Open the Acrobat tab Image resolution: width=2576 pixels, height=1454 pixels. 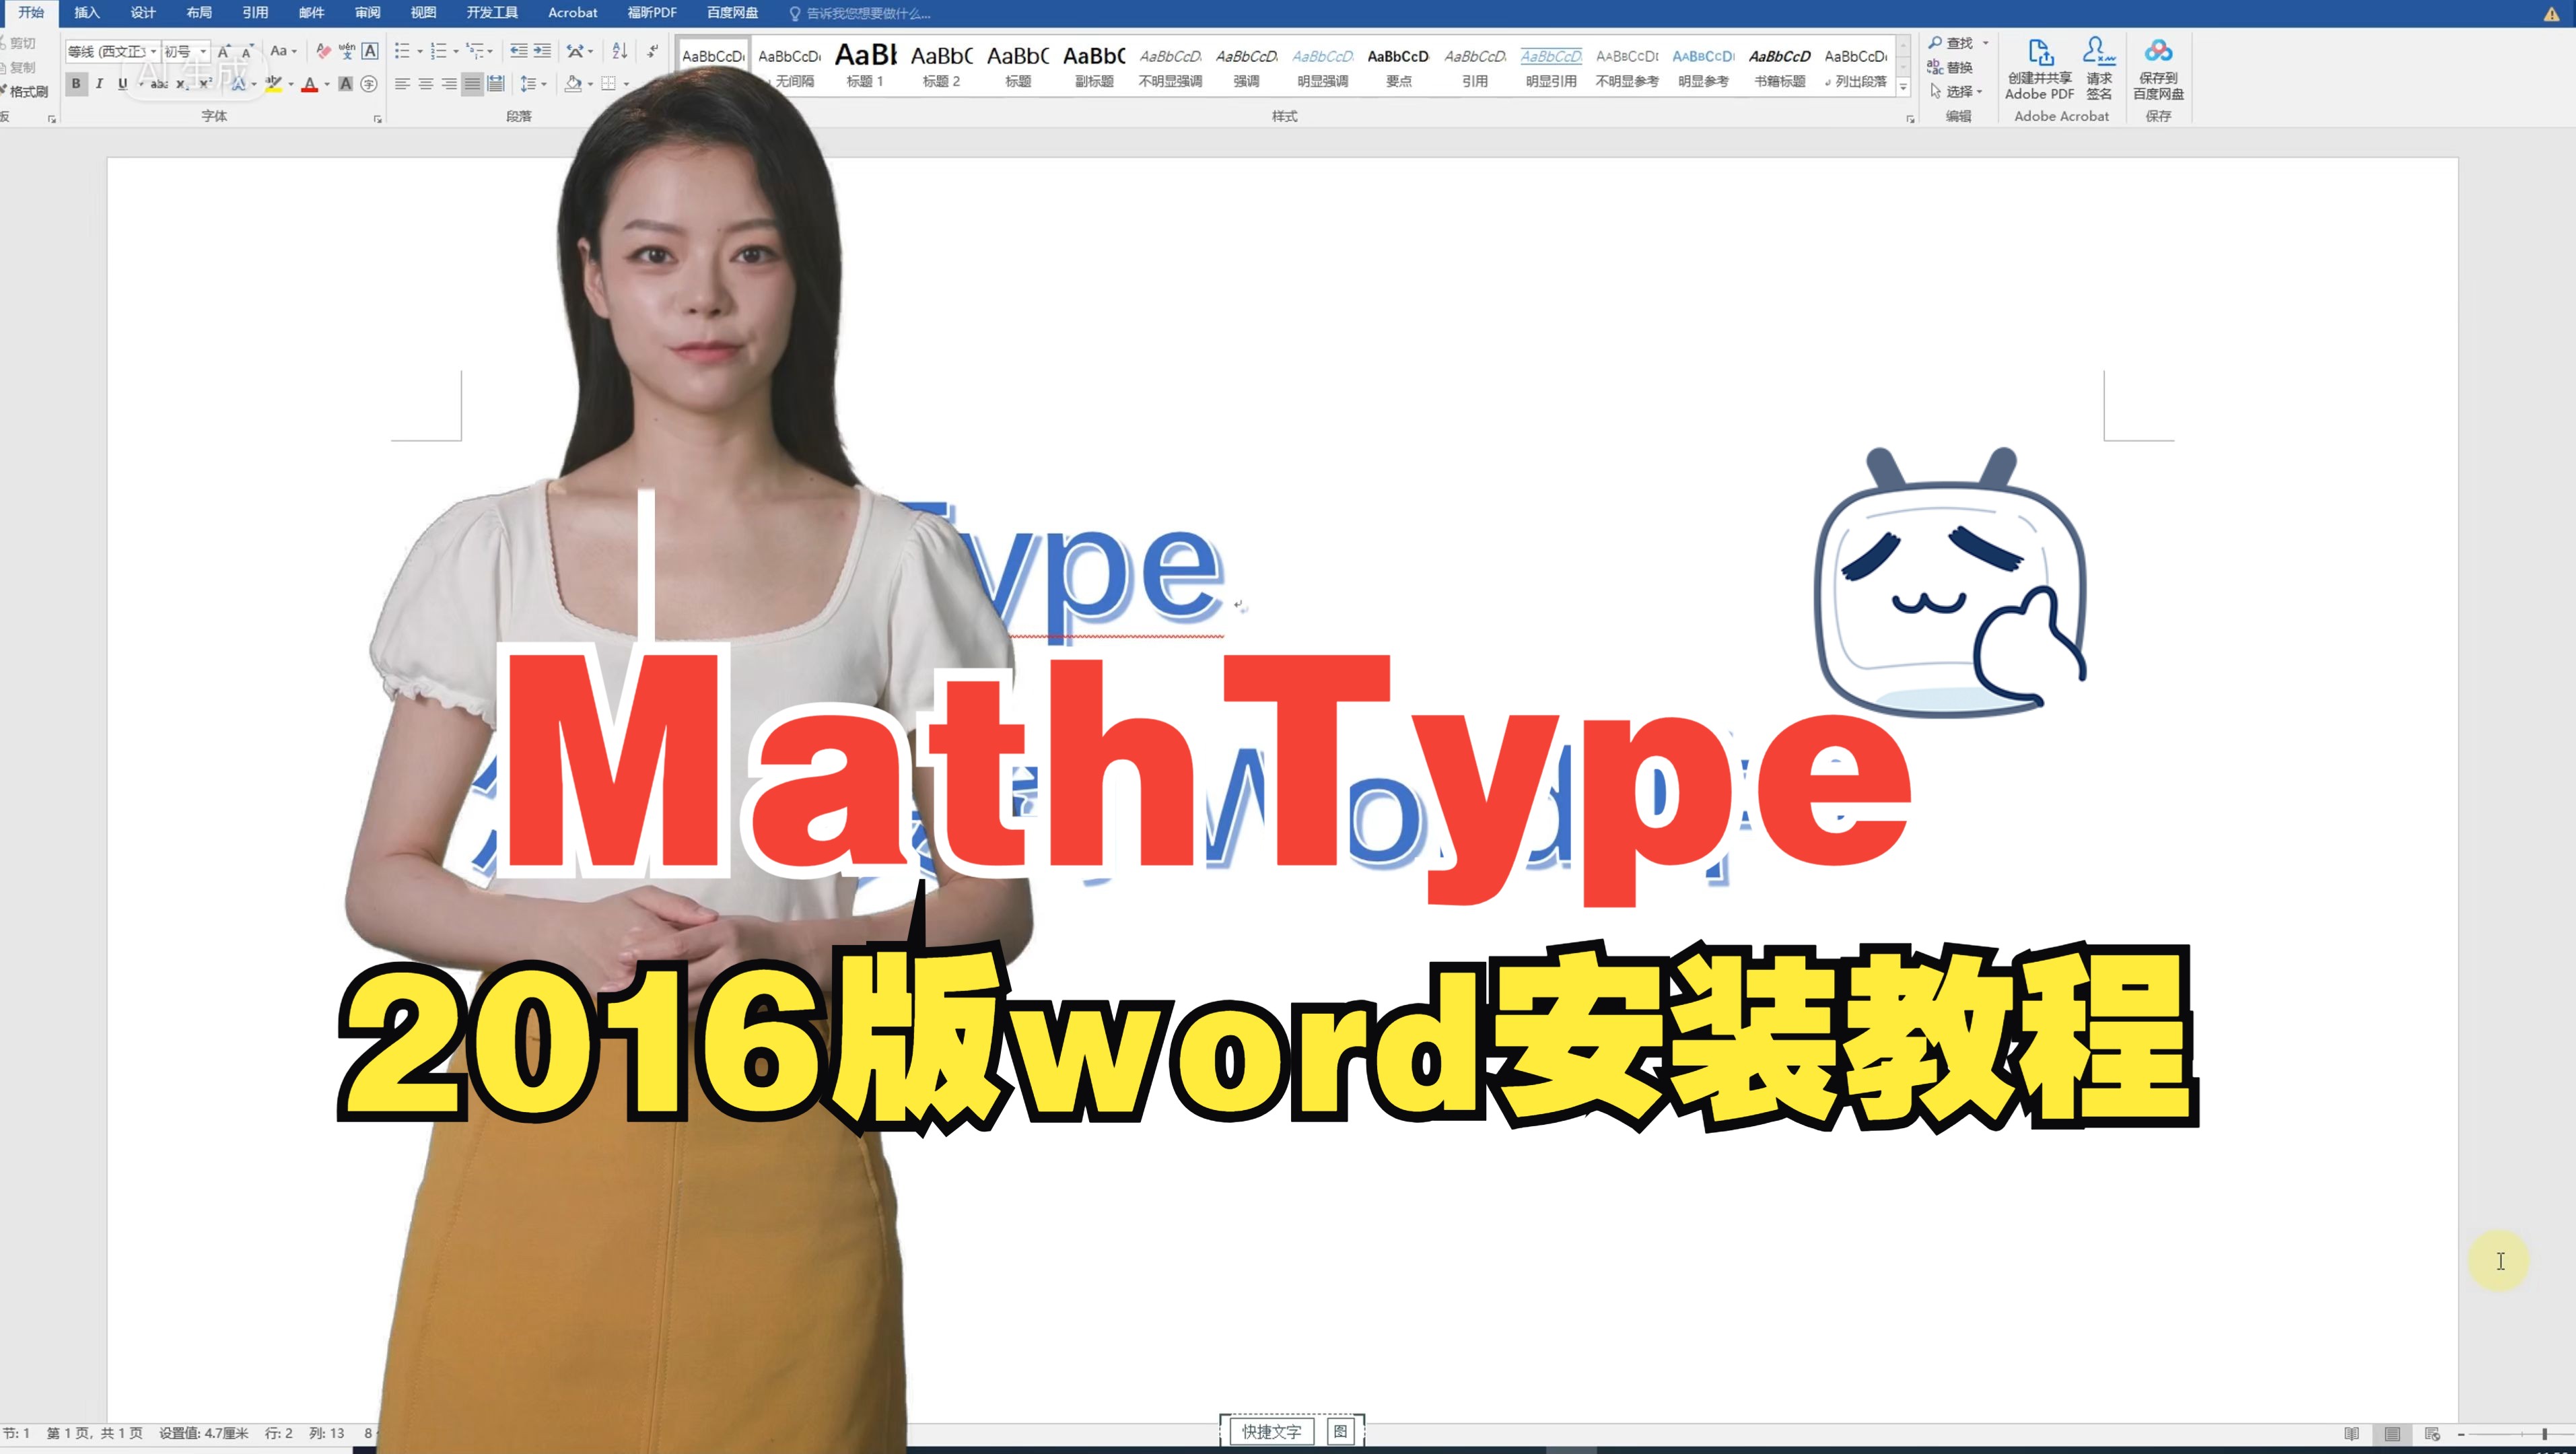(573, 13)
